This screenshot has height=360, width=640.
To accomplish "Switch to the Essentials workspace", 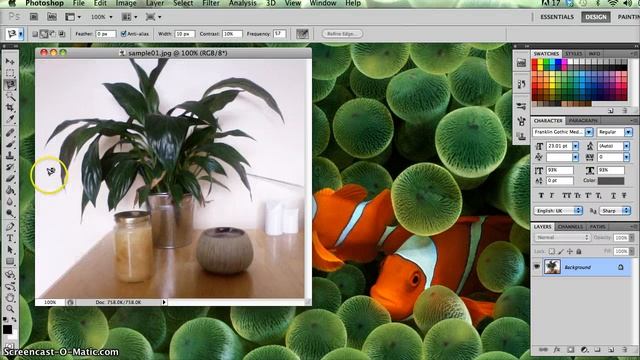I will point(557,17).
